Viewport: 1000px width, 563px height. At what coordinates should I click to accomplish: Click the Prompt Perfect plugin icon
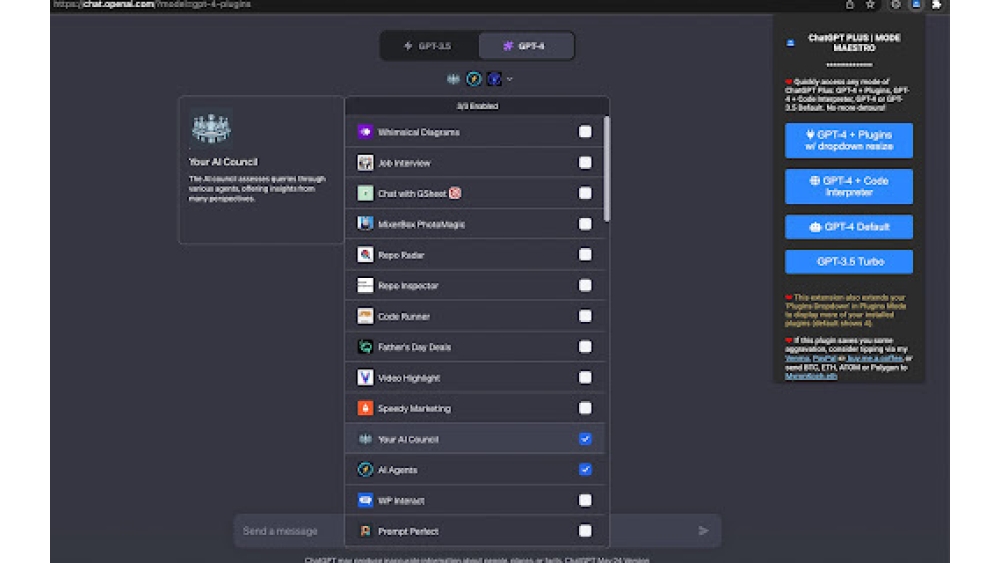(365, 530)
